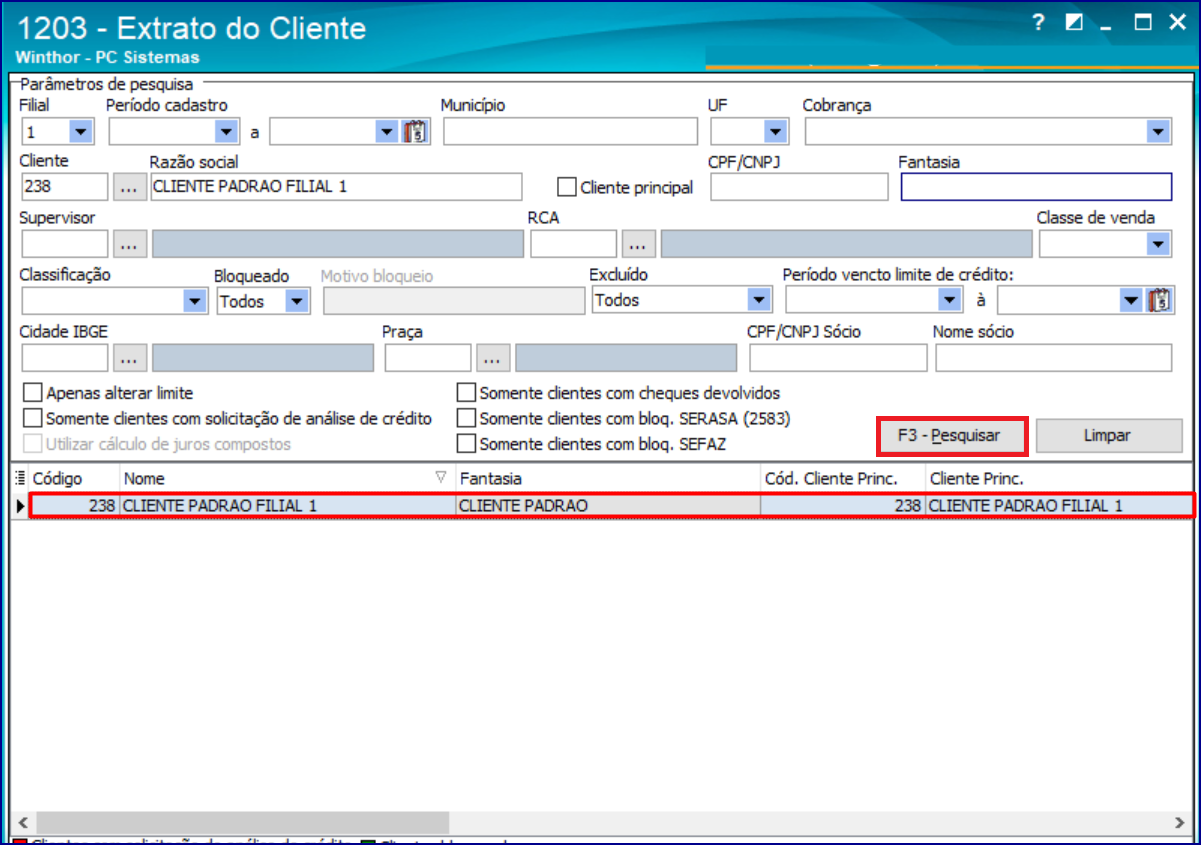
Task: Expand the Excluído dropdown
Action: (x=759, y=300)
